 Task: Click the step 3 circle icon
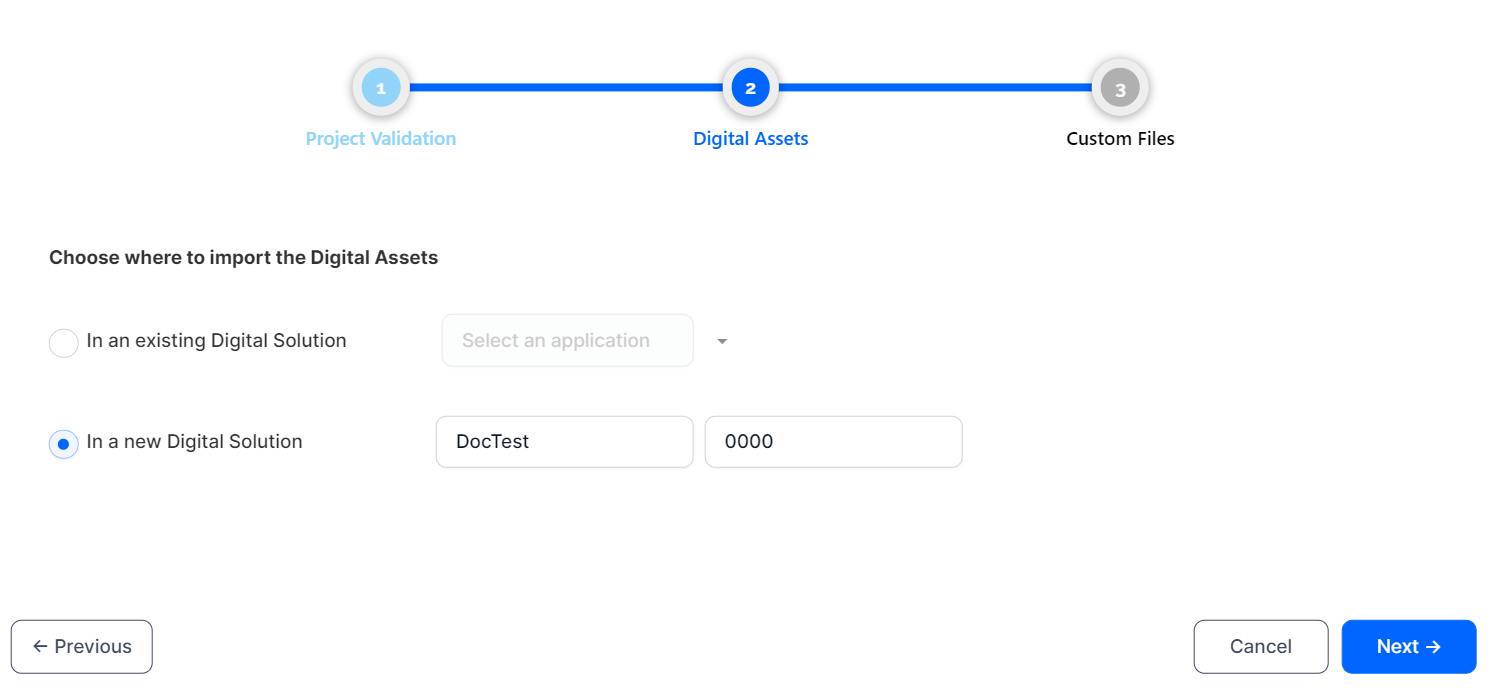pos(1120,88)
